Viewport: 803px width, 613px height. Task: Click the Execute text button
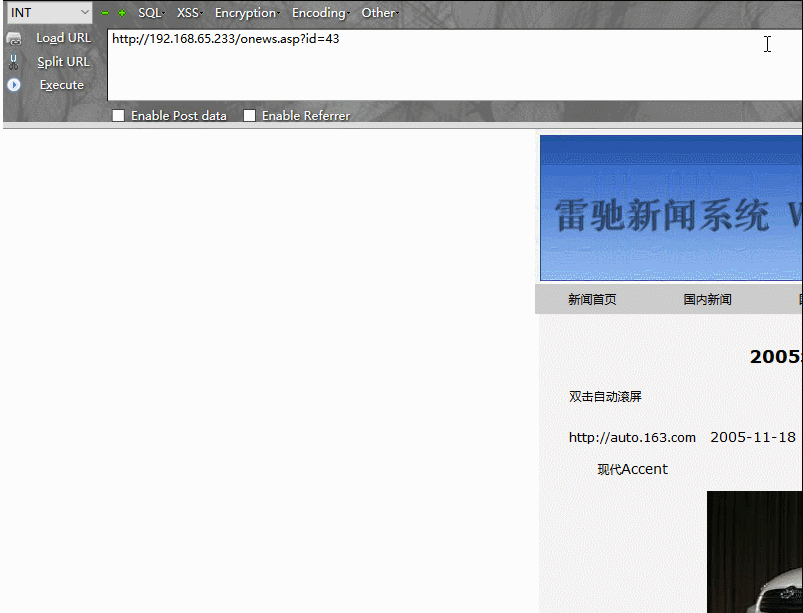62,85
